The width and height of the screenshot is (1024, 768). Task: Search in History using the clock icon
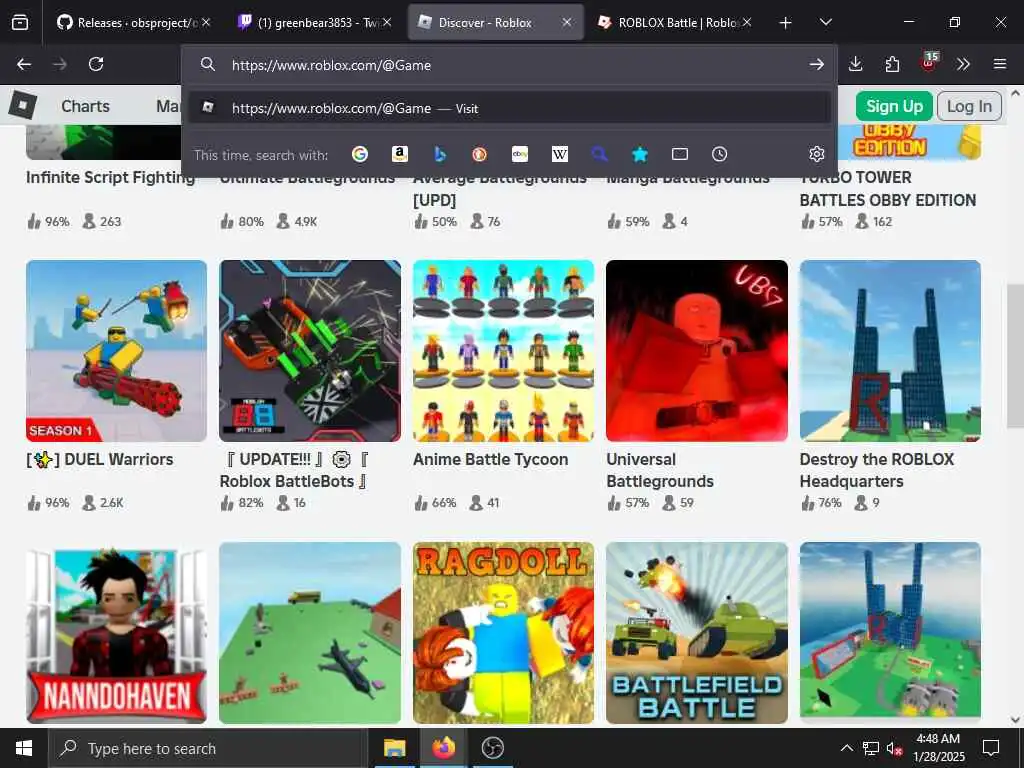719,154
